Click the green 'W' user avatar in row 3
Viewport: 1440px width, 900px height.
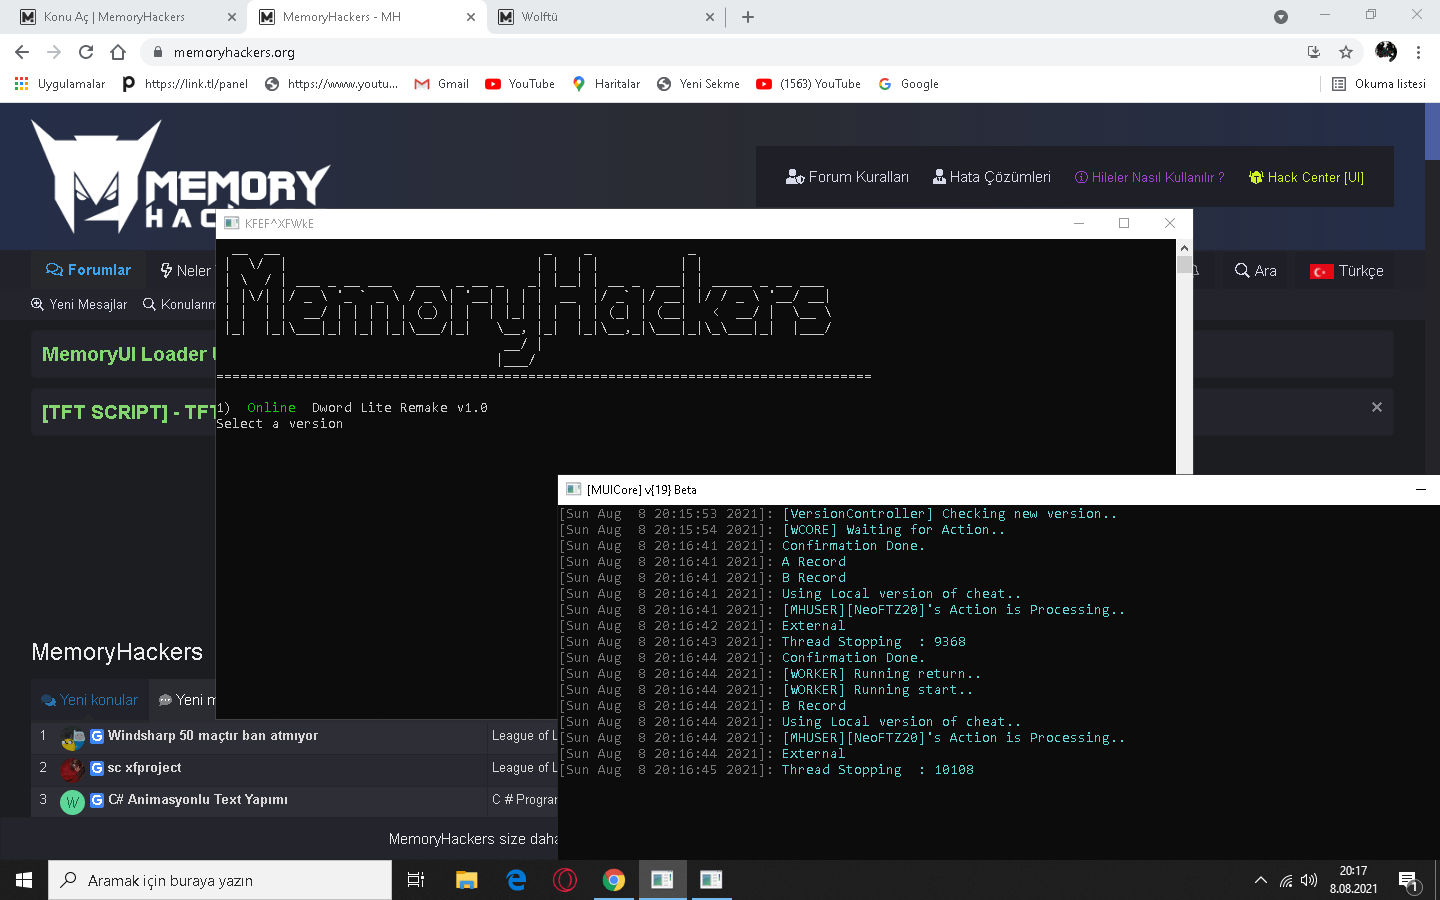point(72,802)
